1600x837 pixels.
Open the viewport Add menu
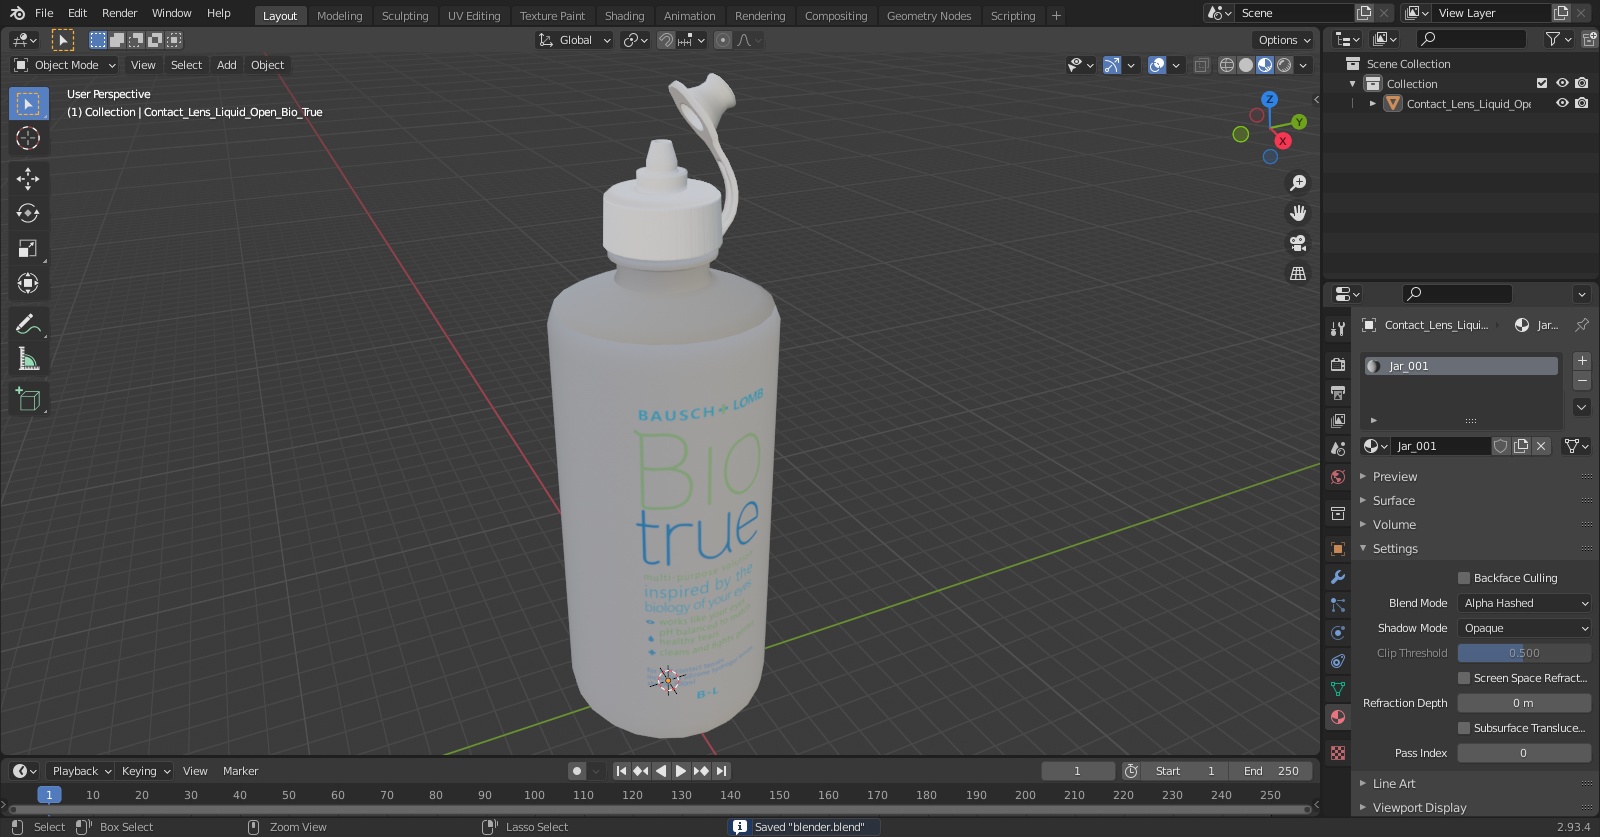coord(227,65)
